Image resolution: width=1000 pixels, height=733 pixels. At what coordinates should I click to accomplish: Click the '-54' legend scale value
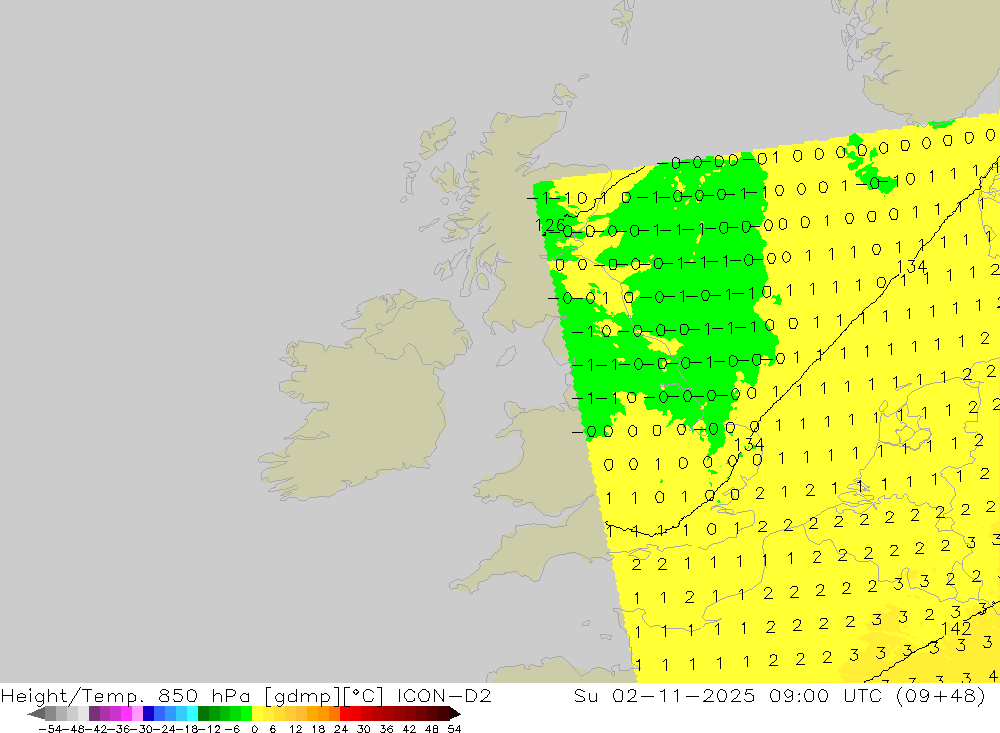pos(50,729)
